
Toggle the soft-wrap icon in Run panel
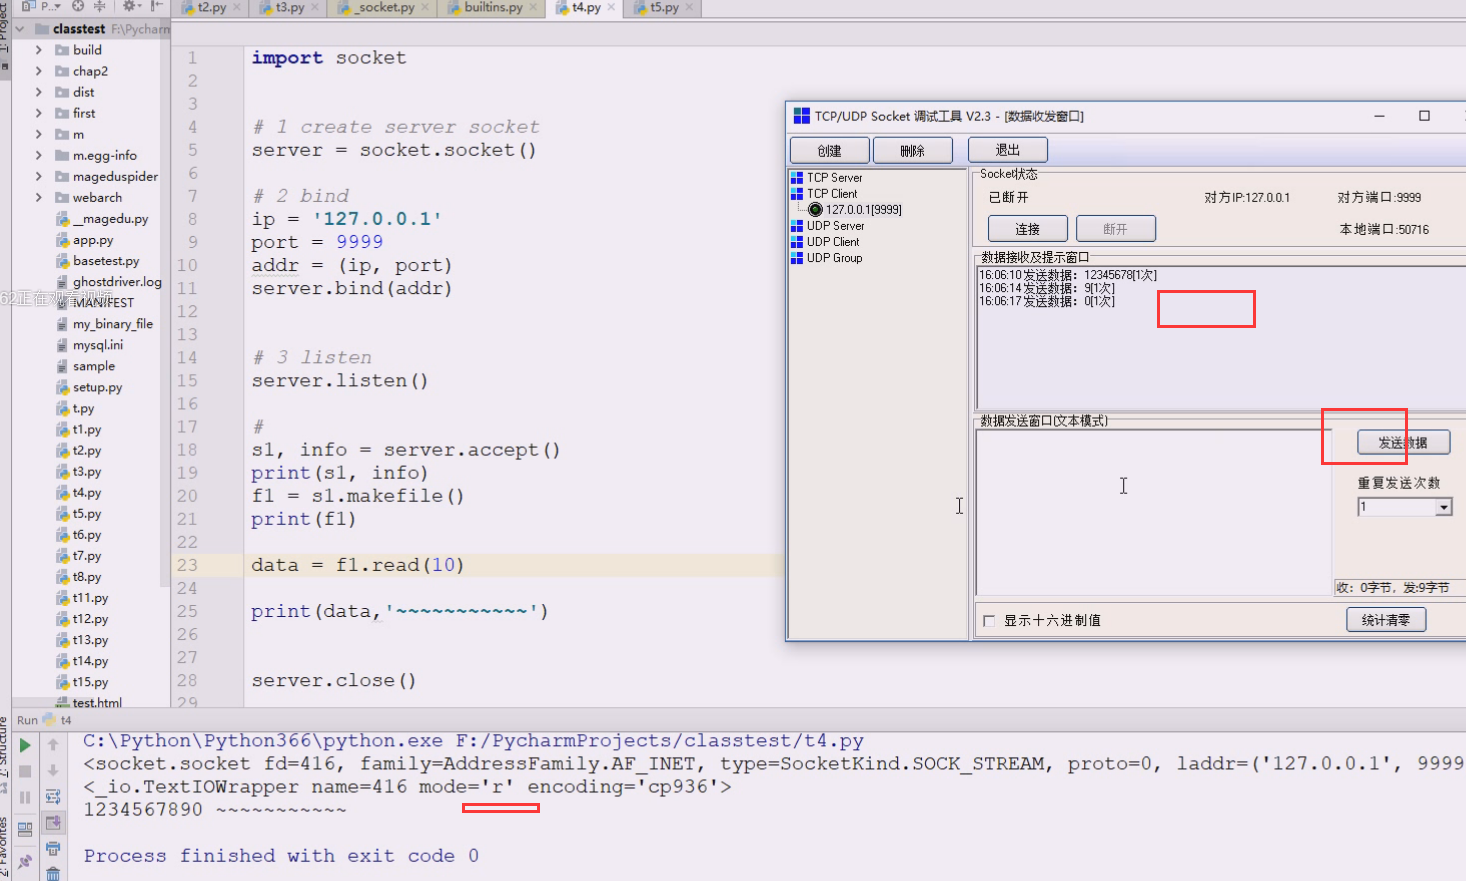(52, 796)
